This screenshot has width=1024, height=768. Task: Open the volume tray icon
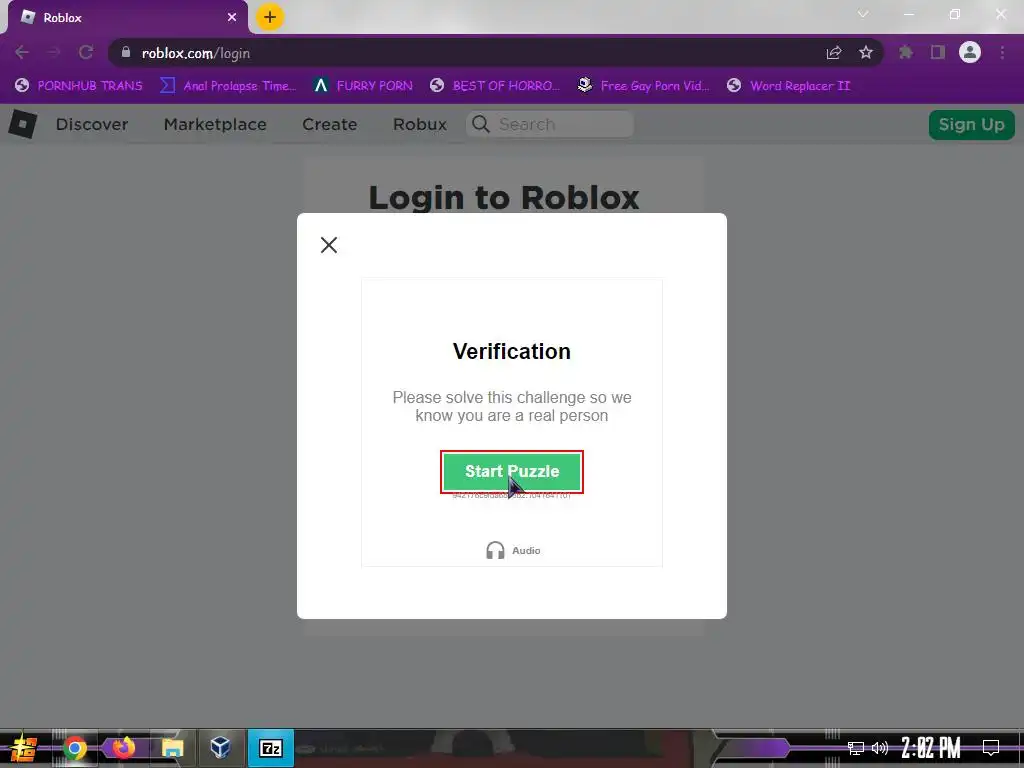click(880, 748)
